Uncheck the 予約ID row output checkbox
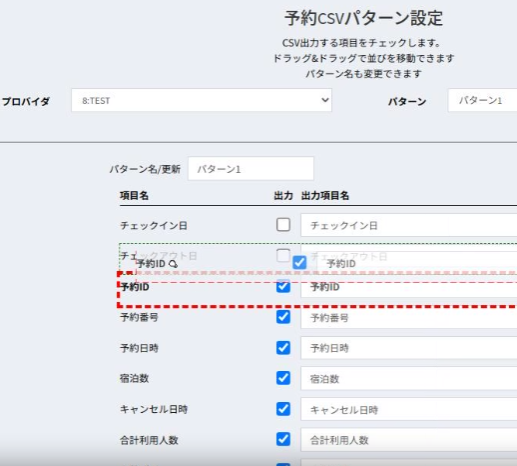 (x=283, y=286)
